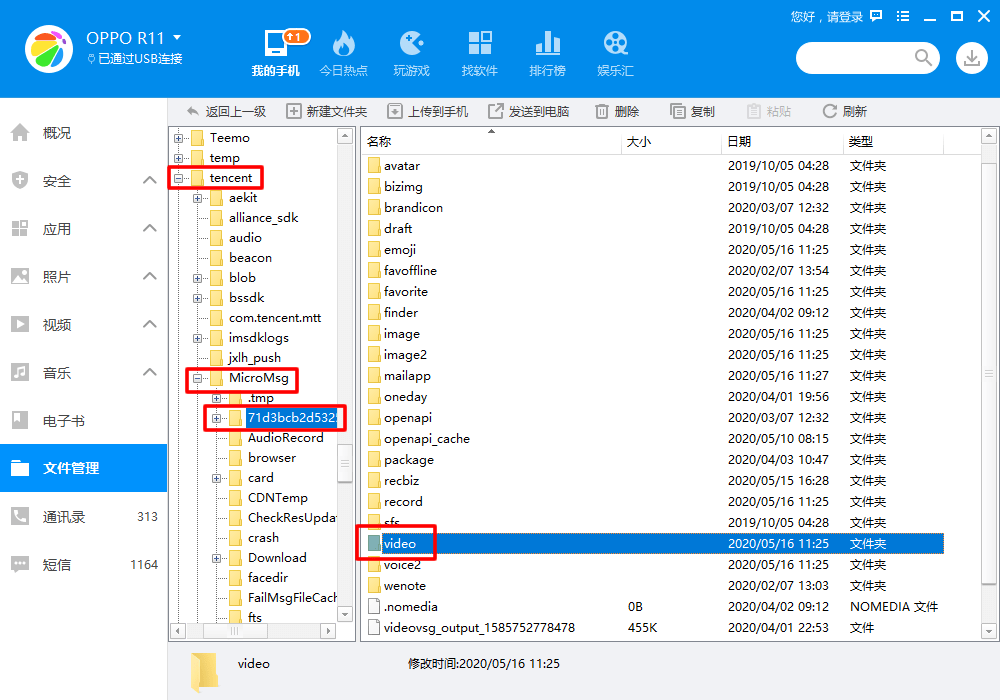Open the Play Games (玩游戏) tab
The height and width of the screenshot is (700, 1000).
(411, 53)
